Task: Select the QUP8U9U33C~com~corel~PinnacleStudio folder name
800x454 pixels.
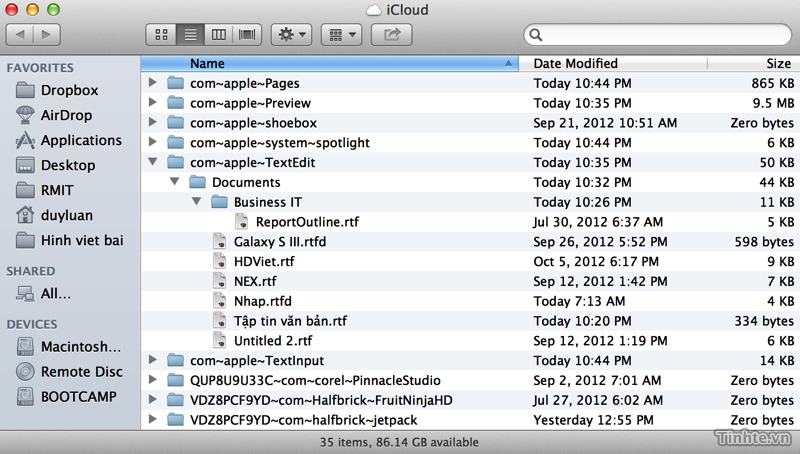Action: [x=315, y=381]
